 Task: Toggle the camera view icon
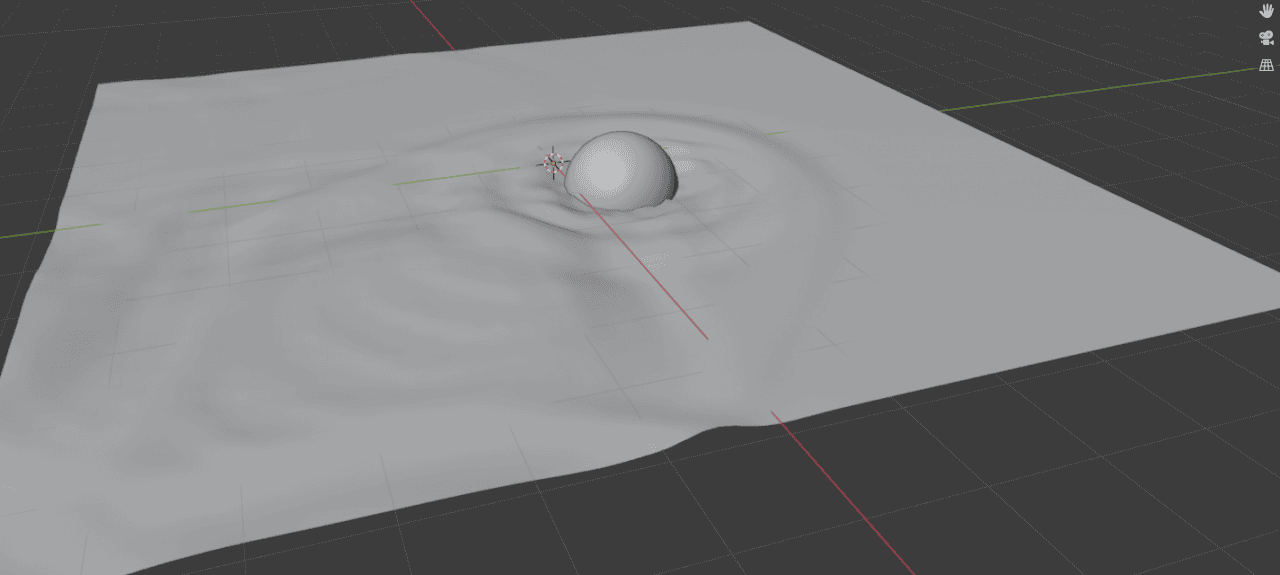[1266, 38]
